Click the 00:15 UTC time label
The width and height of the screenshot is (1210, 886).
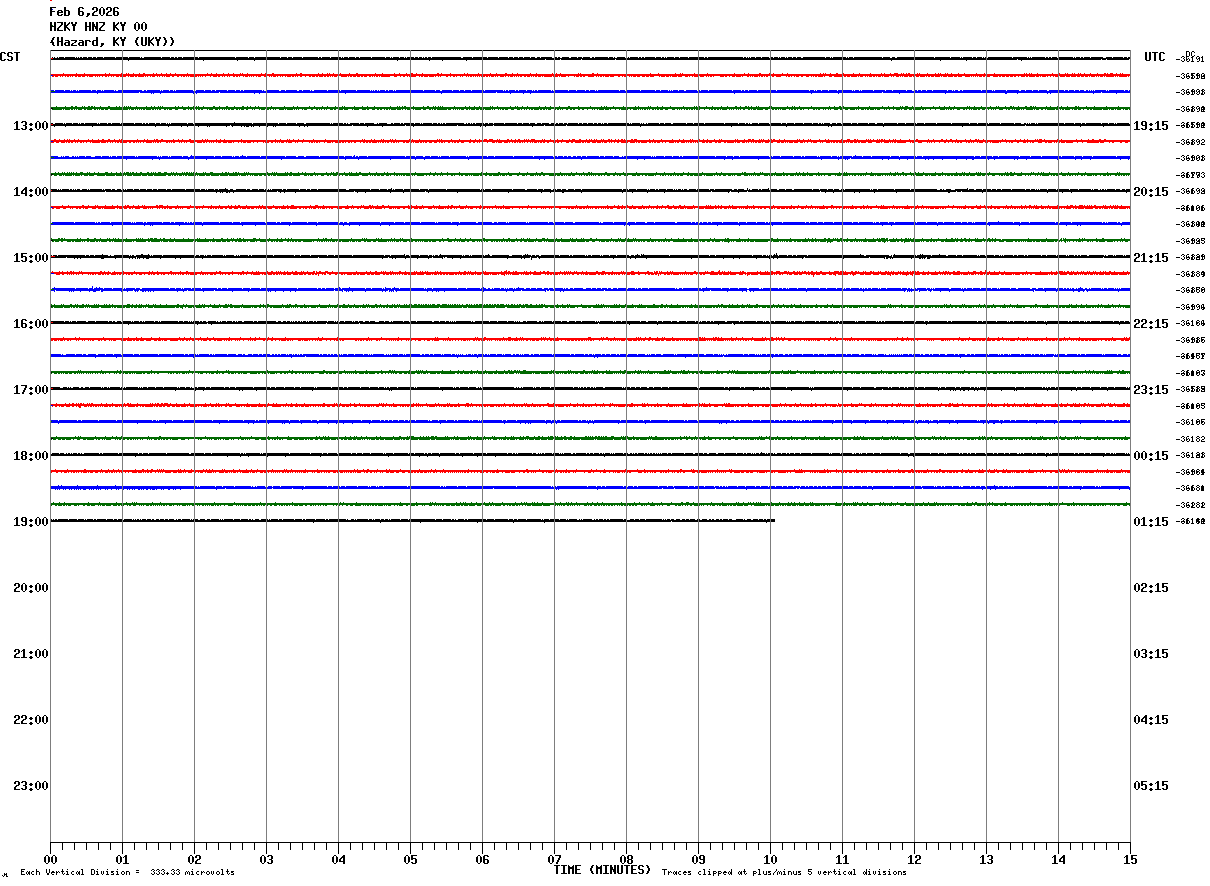pyautogui.click(x=1151, y=456)
